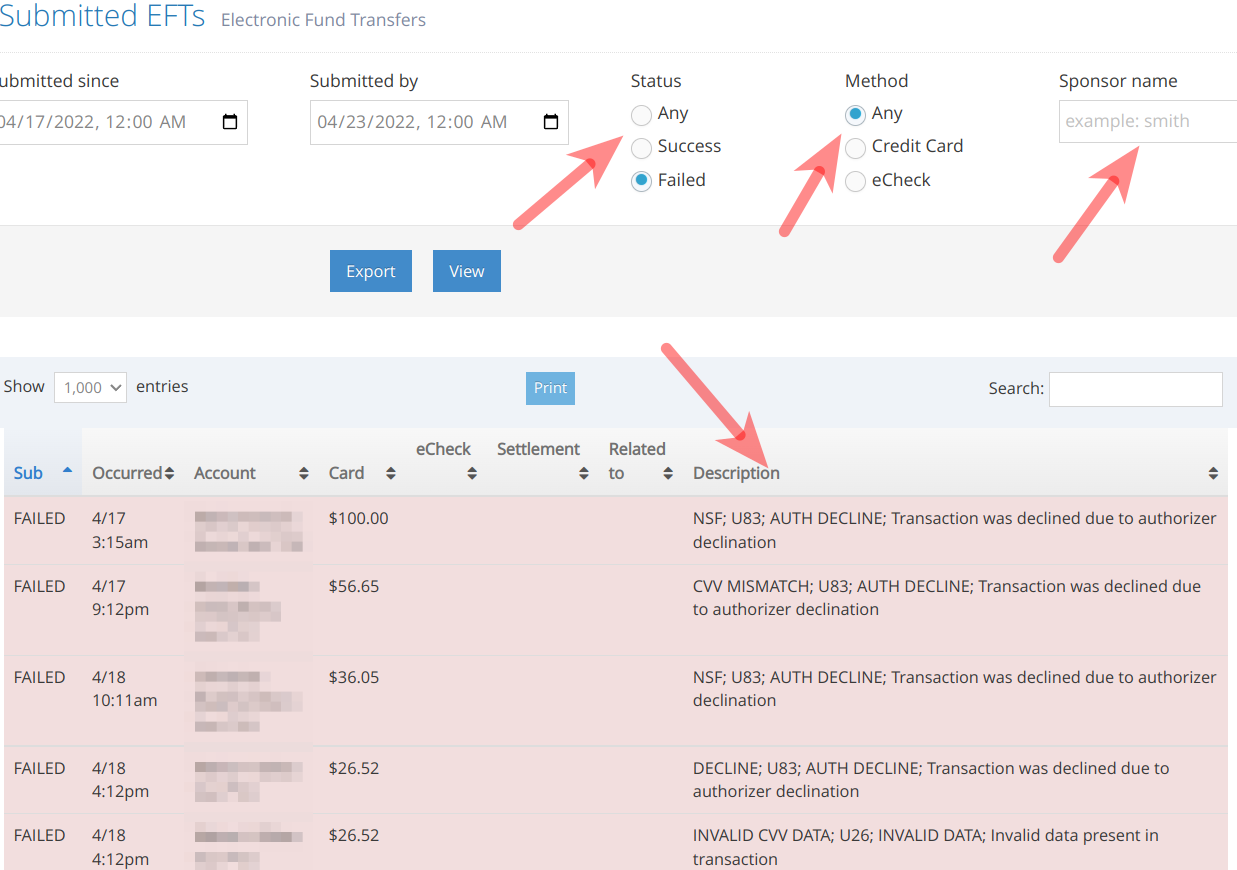Sort the Settlement column
The height and width of the screenshot is (870, 1237).
click(x=583, y=473)
